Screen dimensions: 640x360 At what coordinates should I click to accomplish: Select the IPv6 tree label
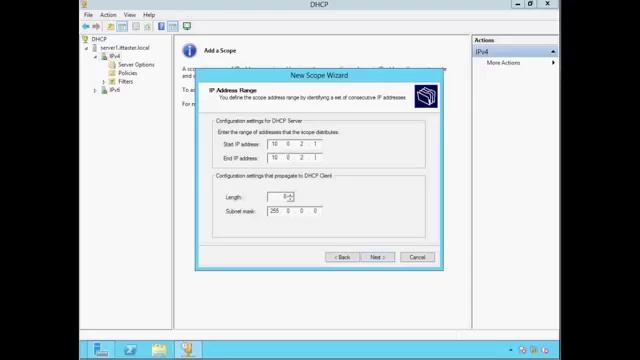coord(115,90)
